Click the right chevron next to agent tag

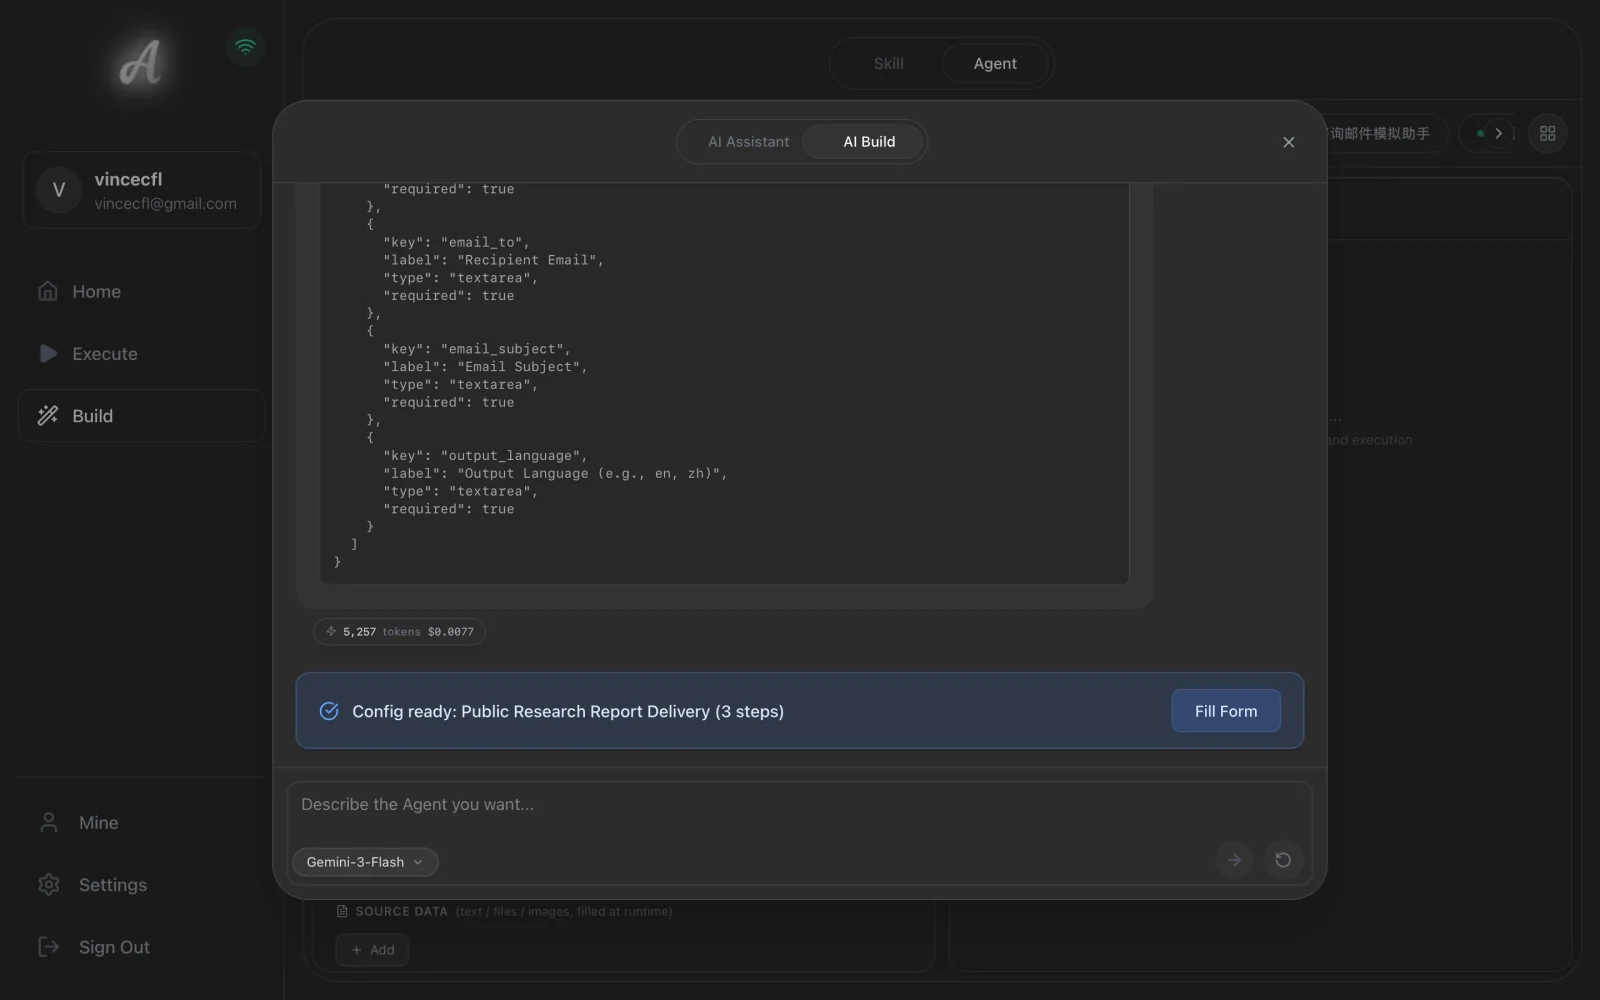pyautogui.click(x=1498, y=133)
